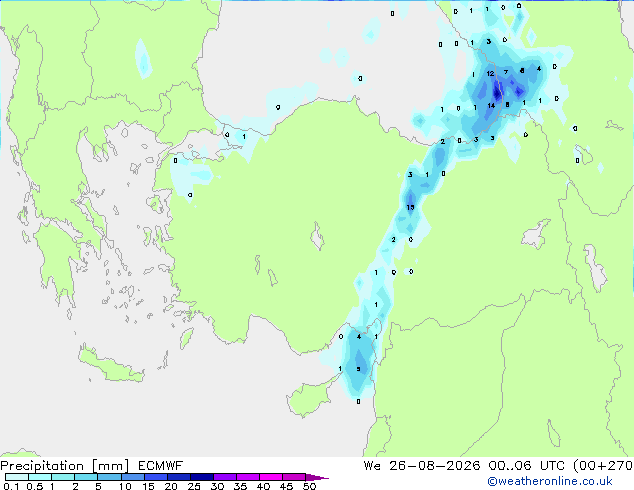Click the legend scale label '45'
Image resolution: width=634 pixels, height=490 pixels.
coord(286,486)
